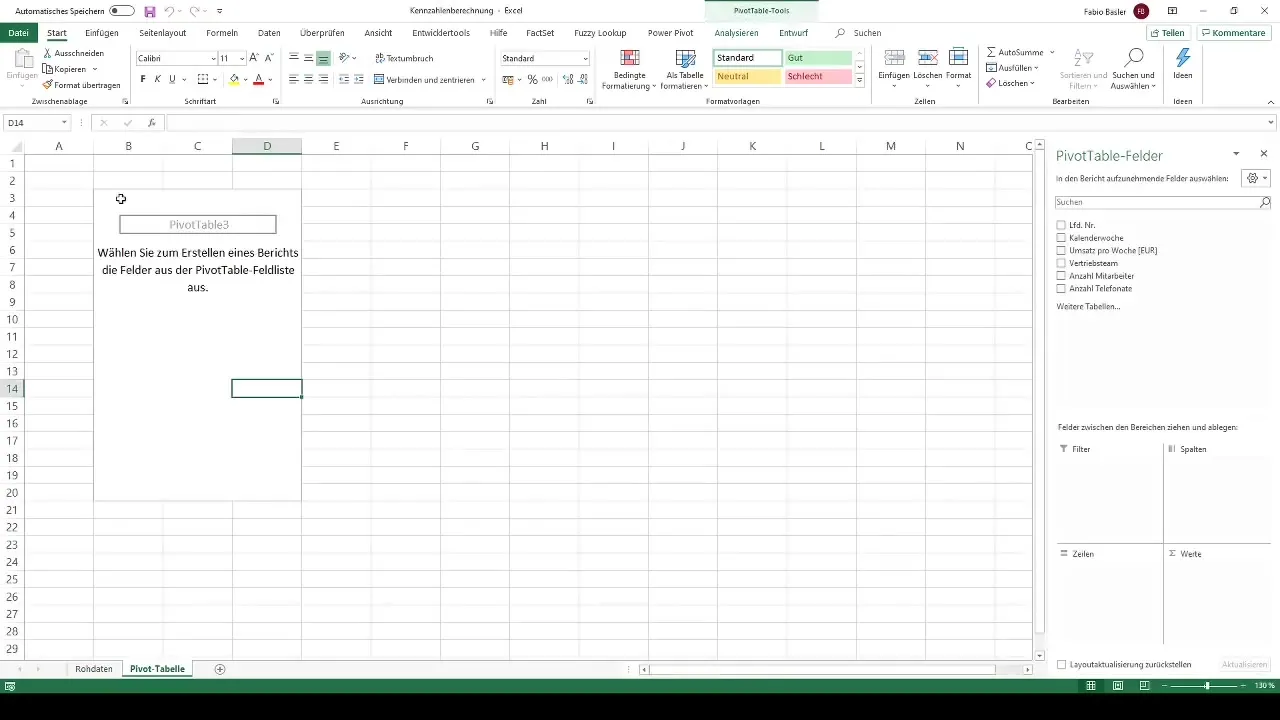
Task: Open the Analysieren tab
Action: (x=736, y=33)
